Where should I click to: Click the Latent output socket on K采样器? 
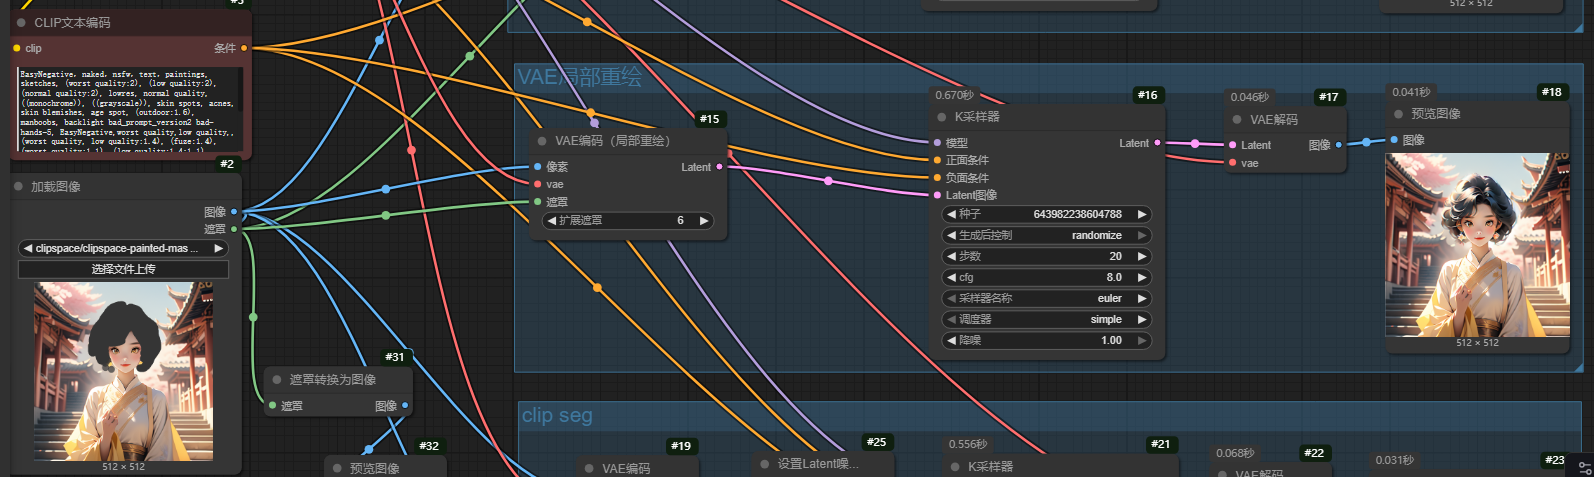point(1157,143)
